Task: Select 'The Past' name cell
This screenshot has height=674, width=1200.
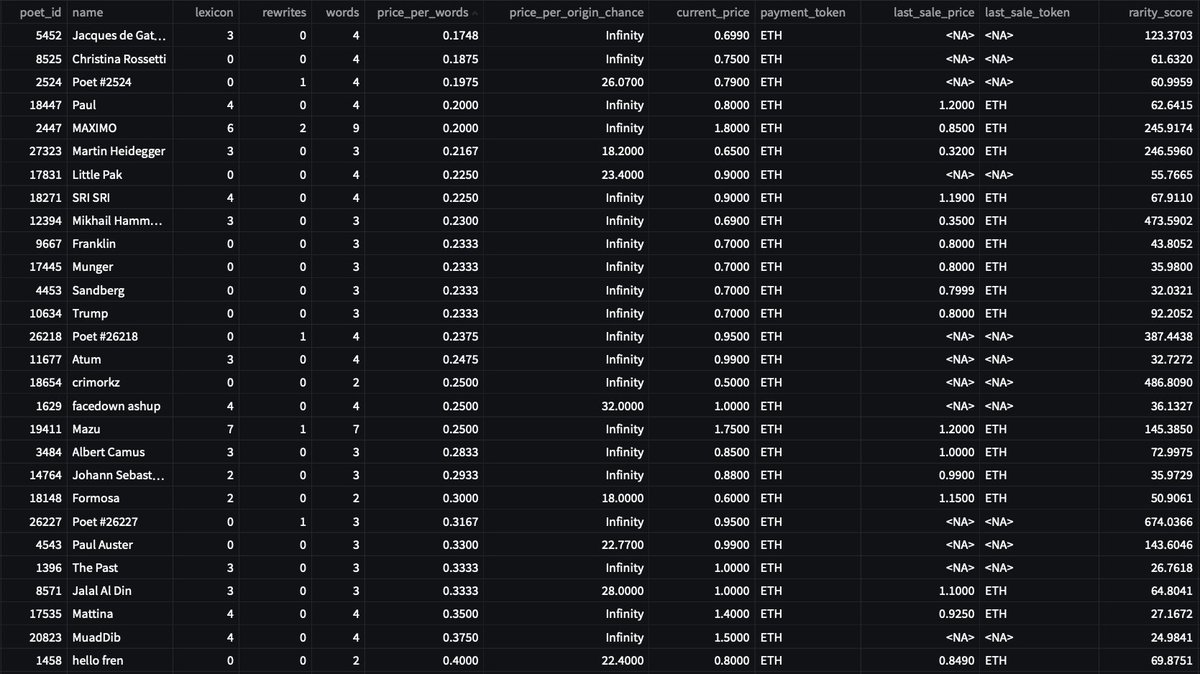Action: (120, 567)
